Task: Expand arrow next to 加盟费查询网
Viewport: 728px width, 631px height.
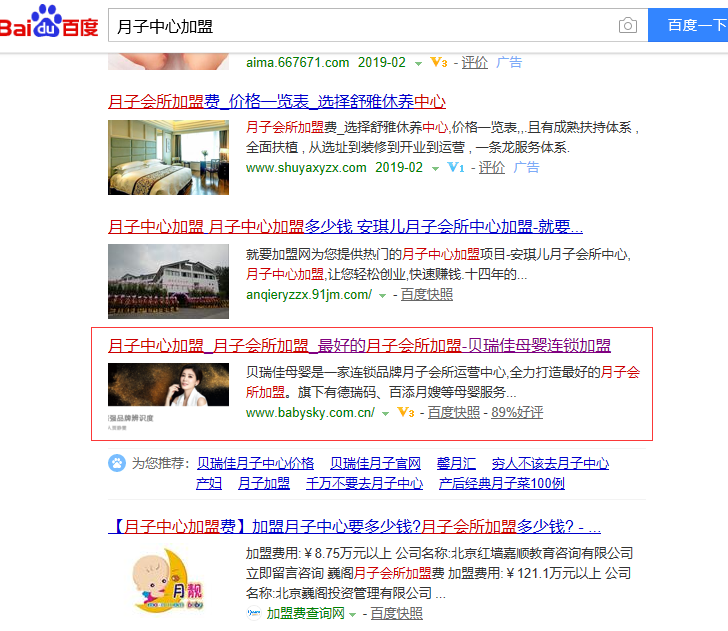Action: click(x=352, y=615)
